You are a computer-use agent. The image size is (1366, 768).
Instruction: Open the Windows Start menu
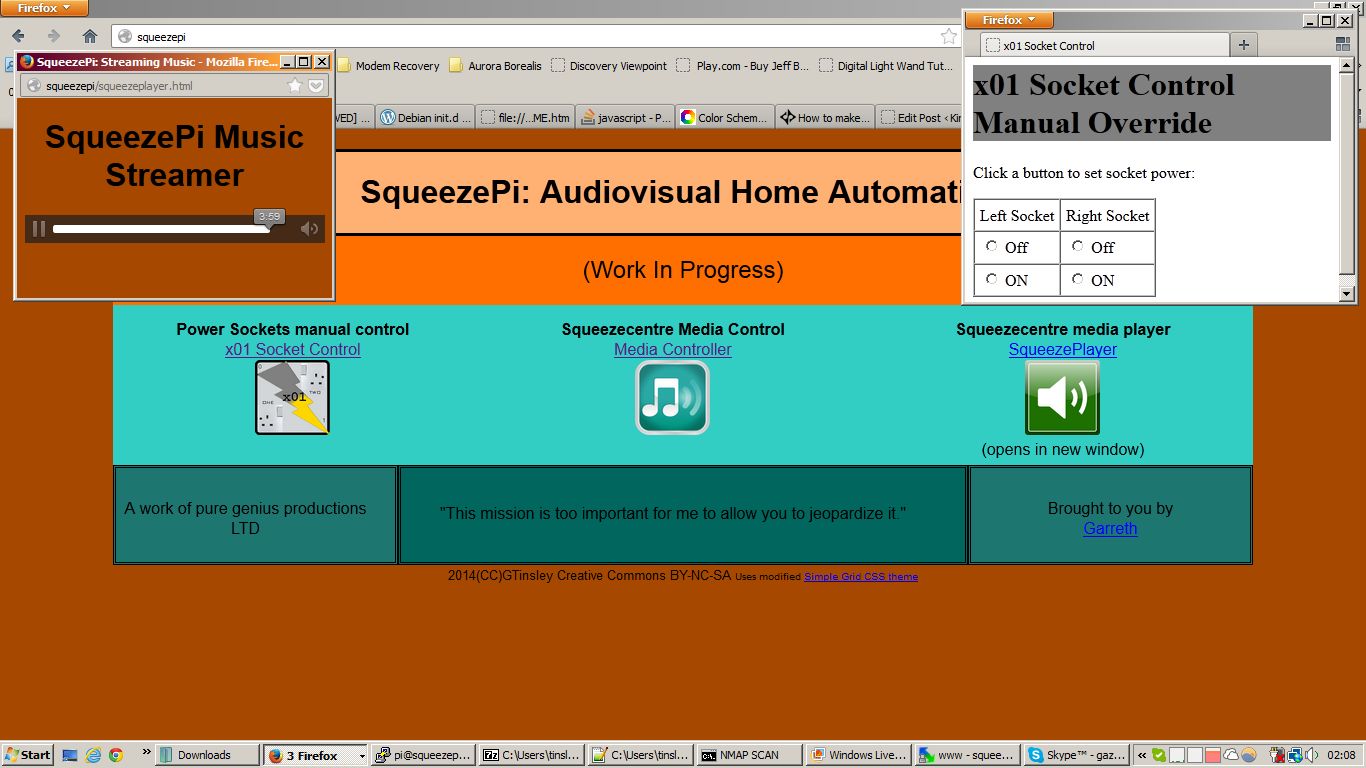click(x=27, y=755)
